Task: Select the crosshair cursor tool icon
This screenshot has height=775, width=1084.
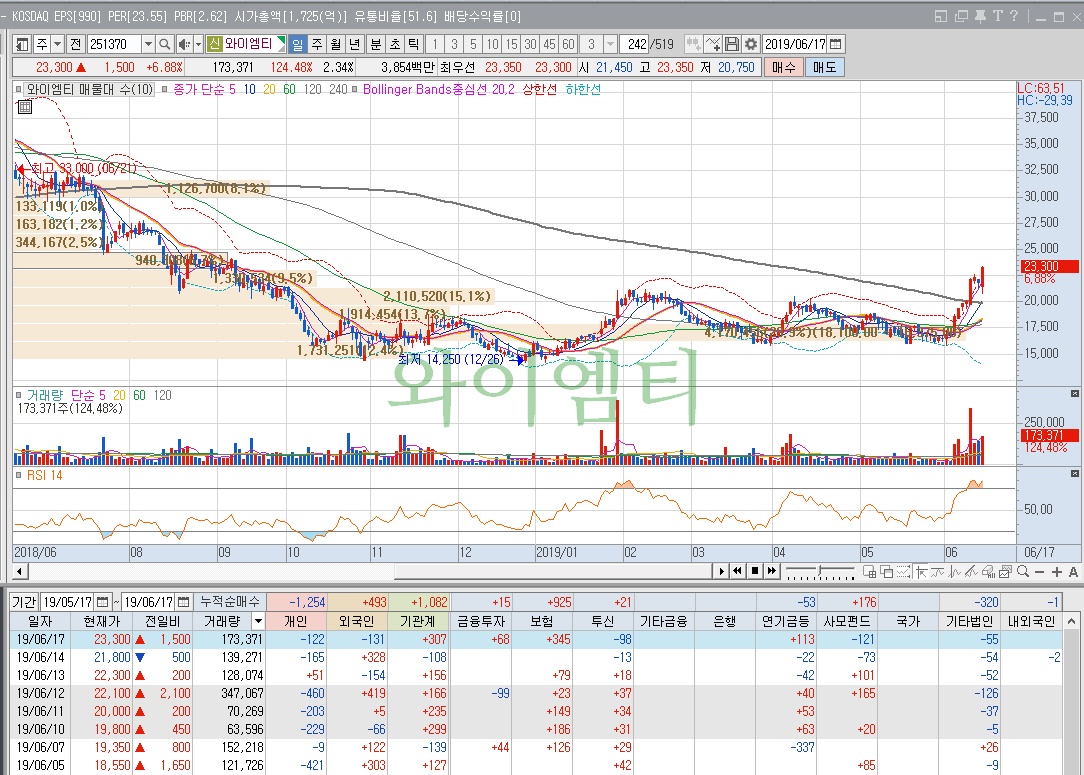Action: coord(921,571)
